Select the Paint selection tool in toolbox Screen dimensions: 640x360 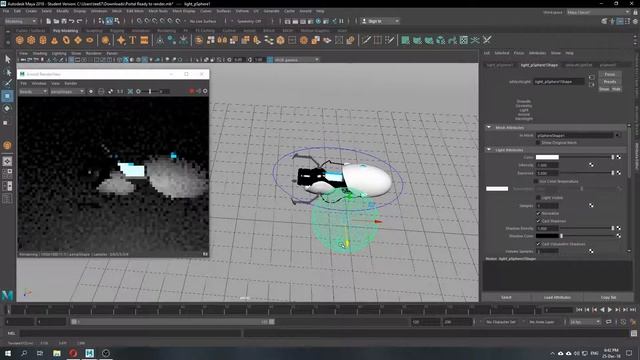(7, 83)
